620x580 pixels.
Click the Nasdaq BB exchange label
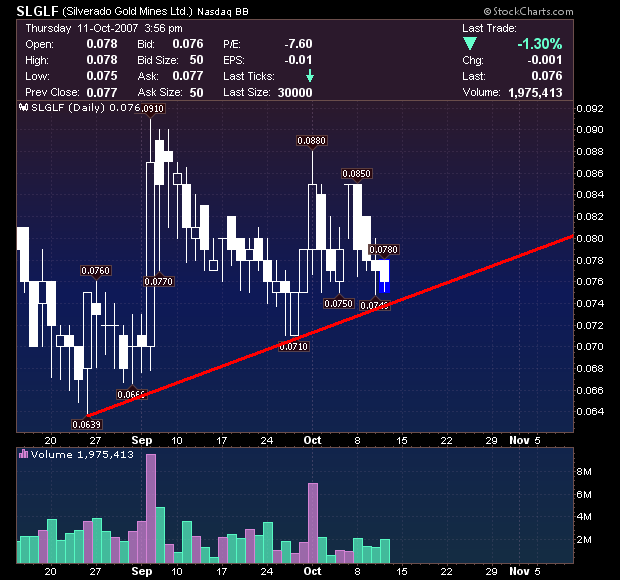pyautogui.click(x=223, y=12)
